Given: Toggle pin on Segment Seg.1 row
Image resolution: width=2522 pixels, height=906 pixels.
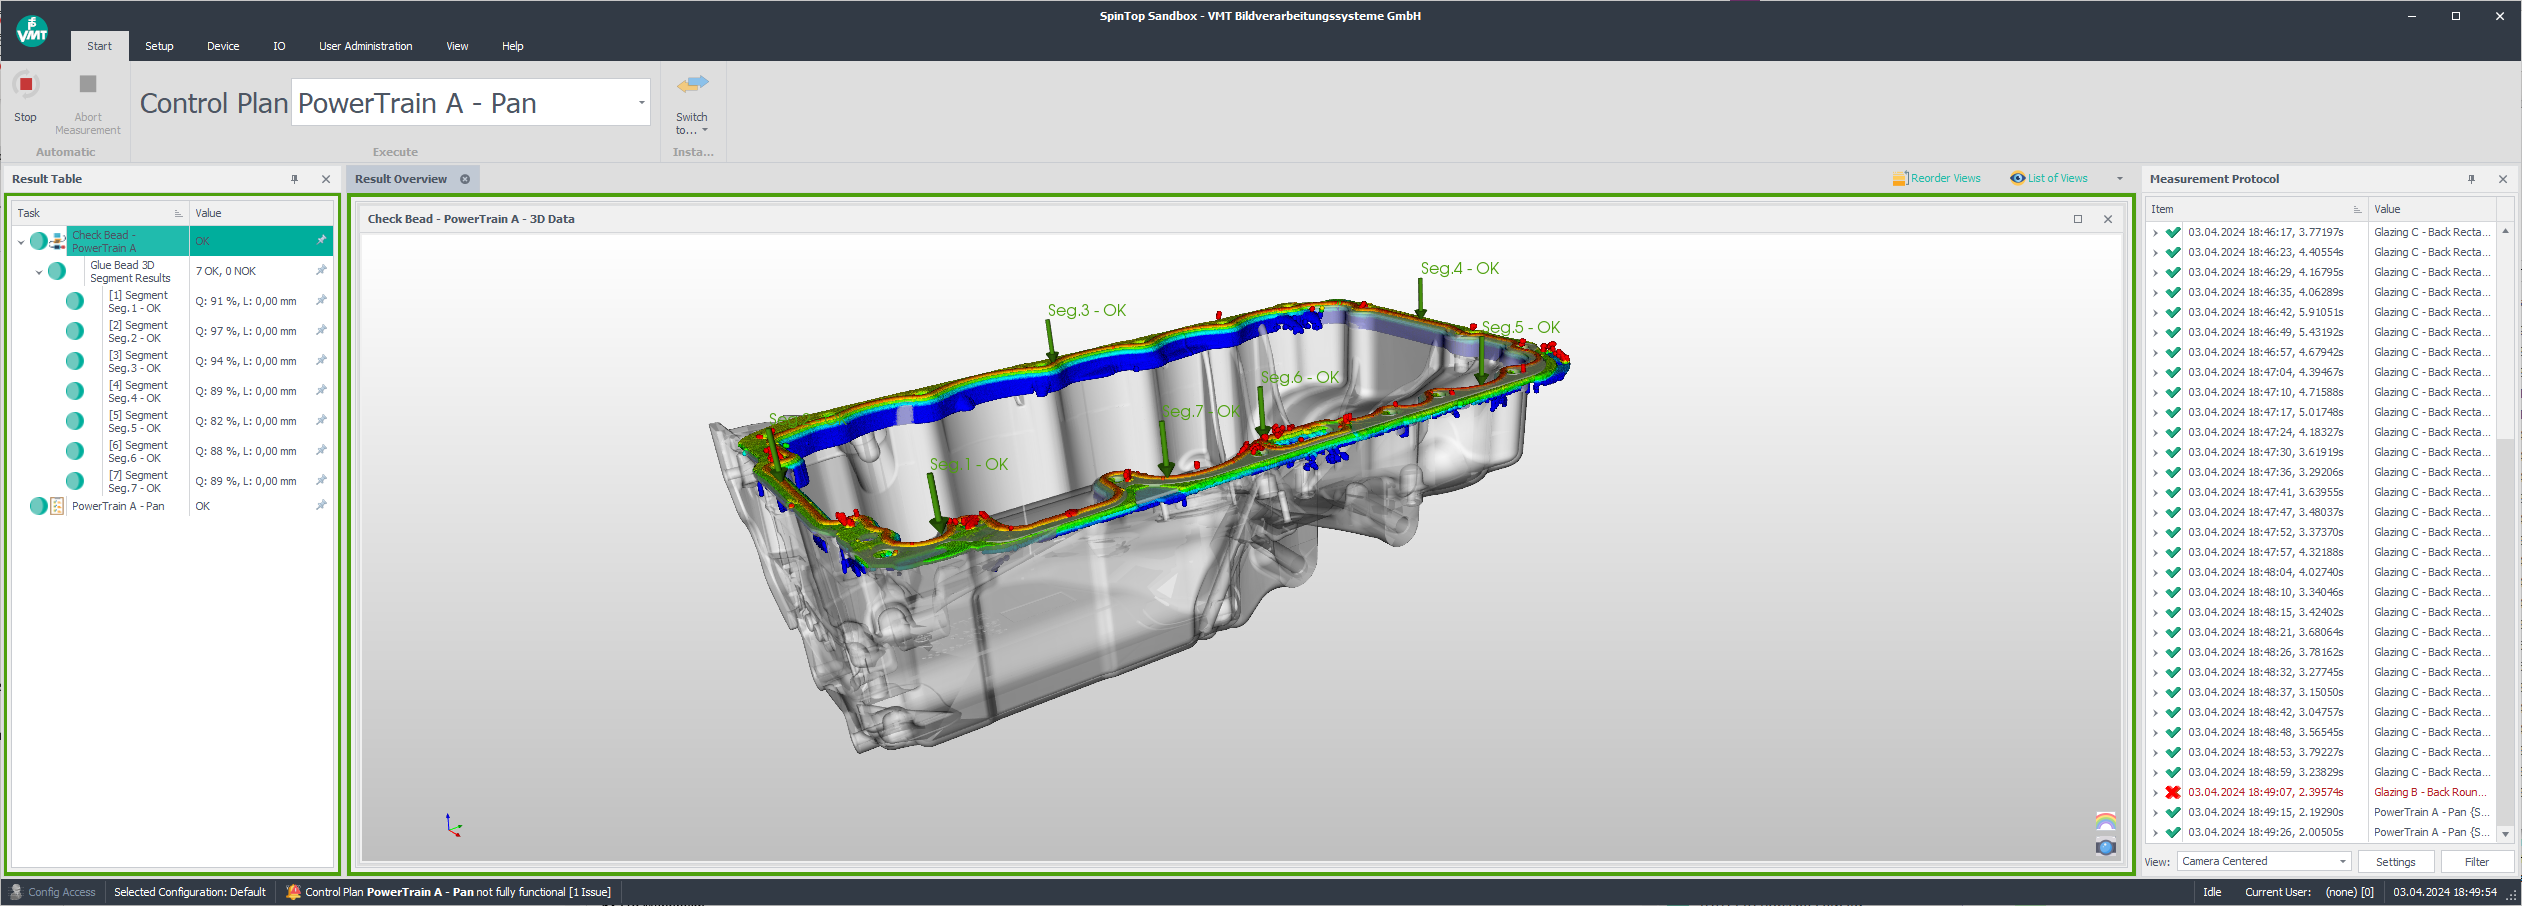Looking at the screenshot, I should point(321,300).
